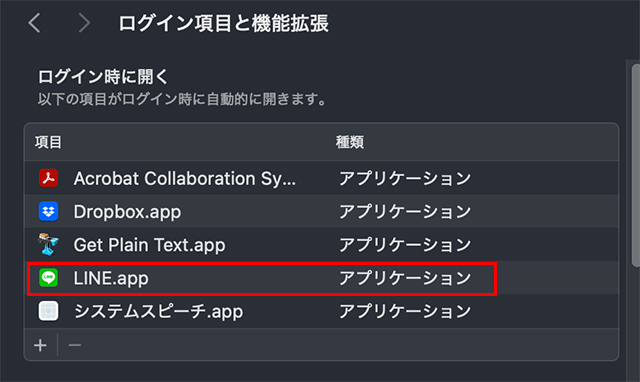
Task: Click the ログイン時に開く heading
Action: point(103,76)
